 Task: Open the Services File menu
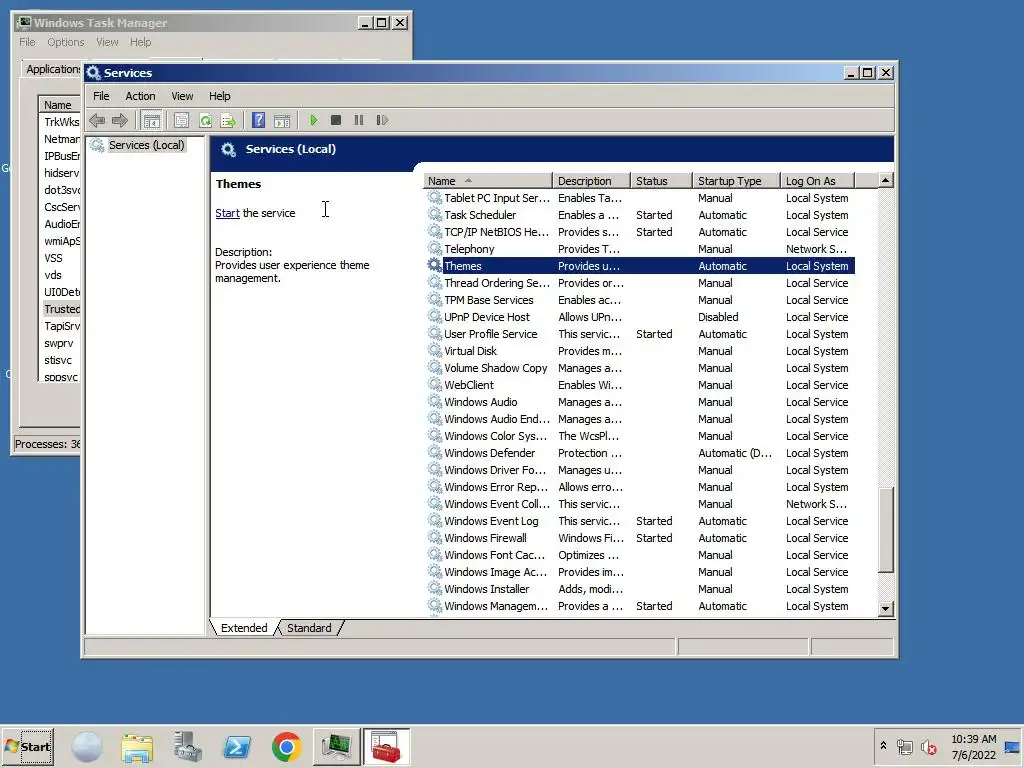point(101,96)
